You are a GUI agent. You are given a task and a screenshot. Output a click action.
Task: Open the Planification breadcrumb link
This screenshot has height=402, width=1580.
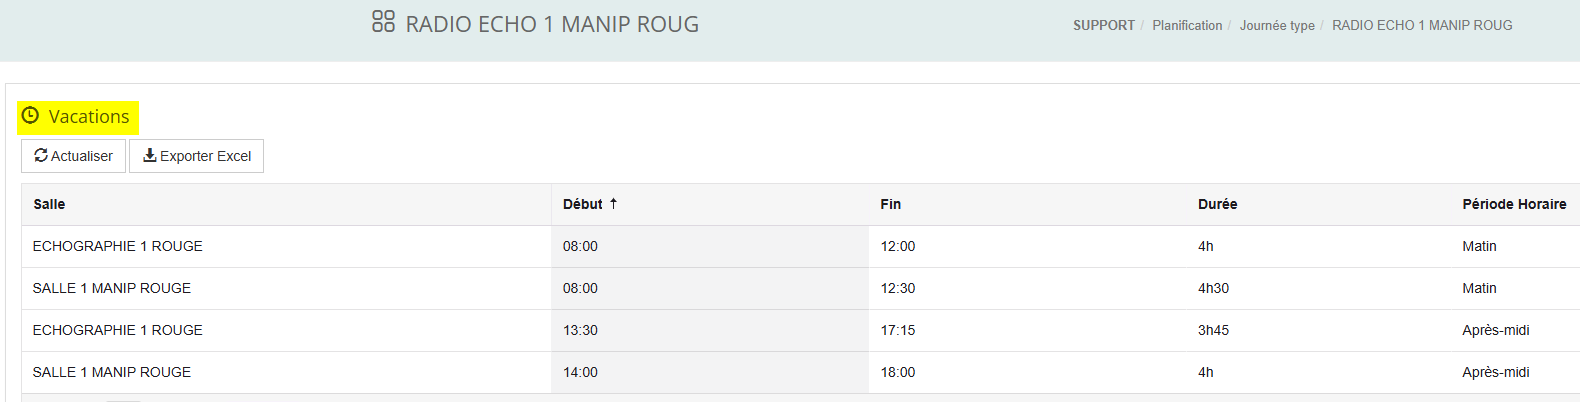pyautogui.click(x=1187, y=25)
